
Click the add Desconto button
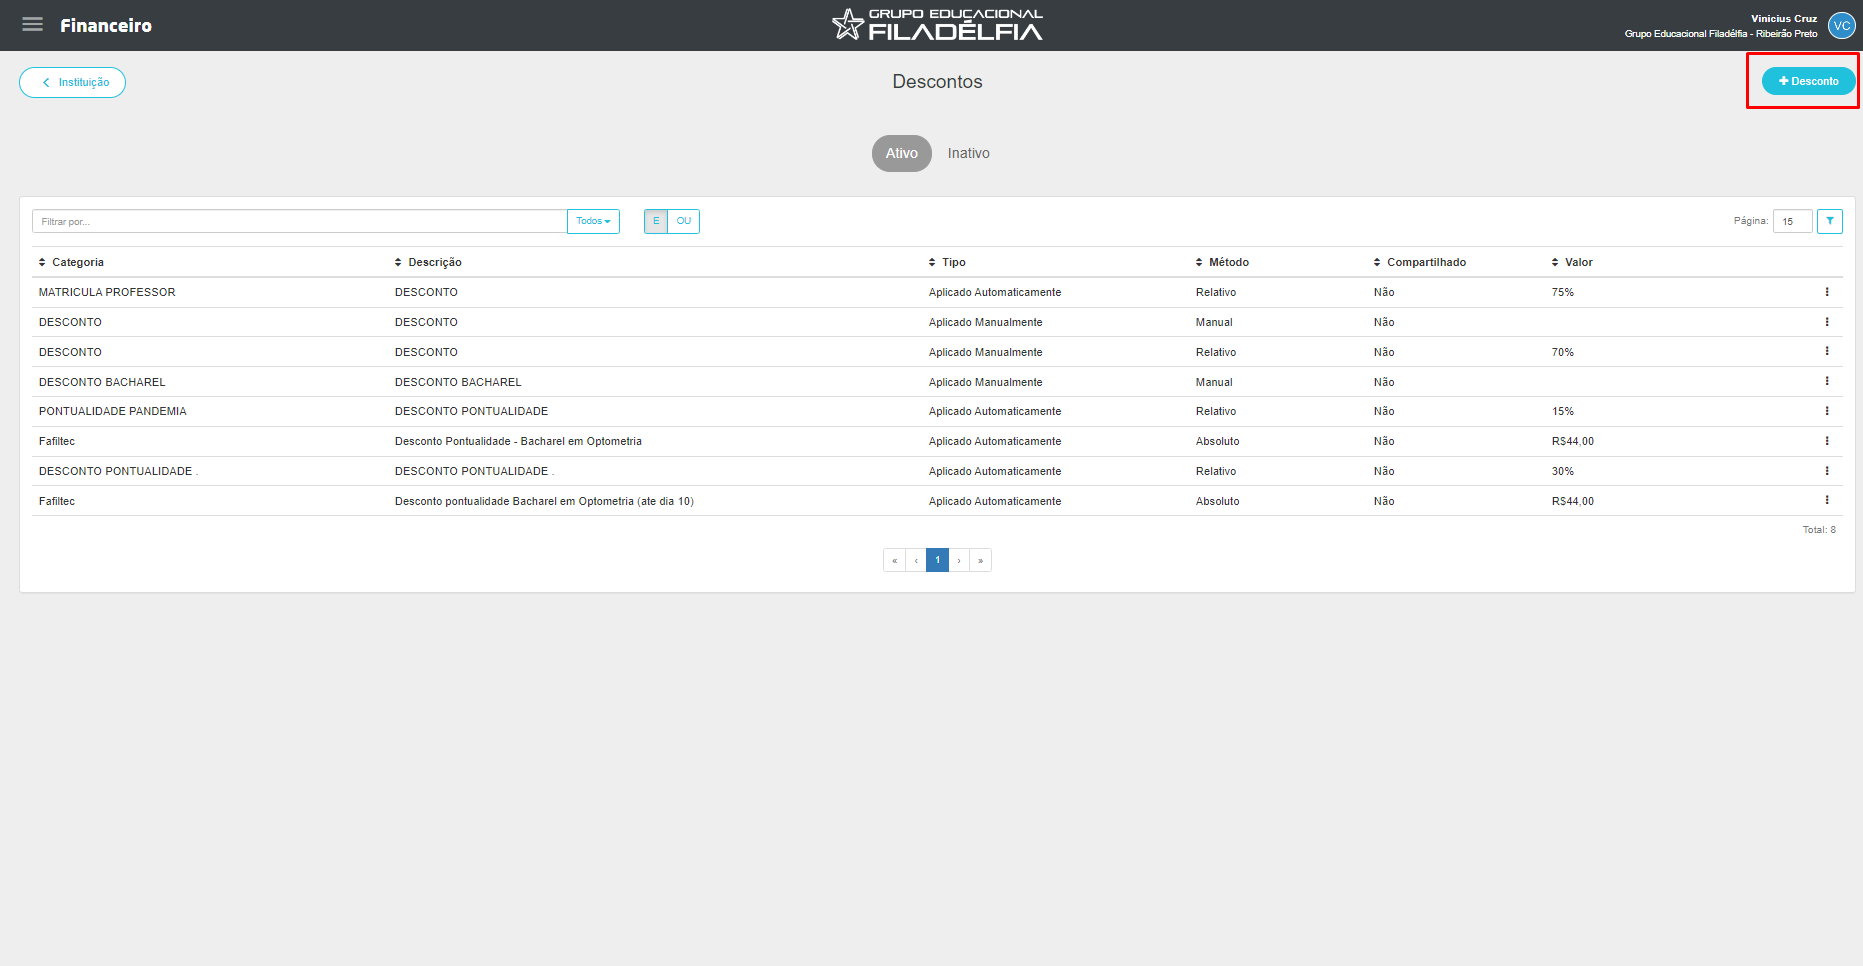[x=1808, y=81]
